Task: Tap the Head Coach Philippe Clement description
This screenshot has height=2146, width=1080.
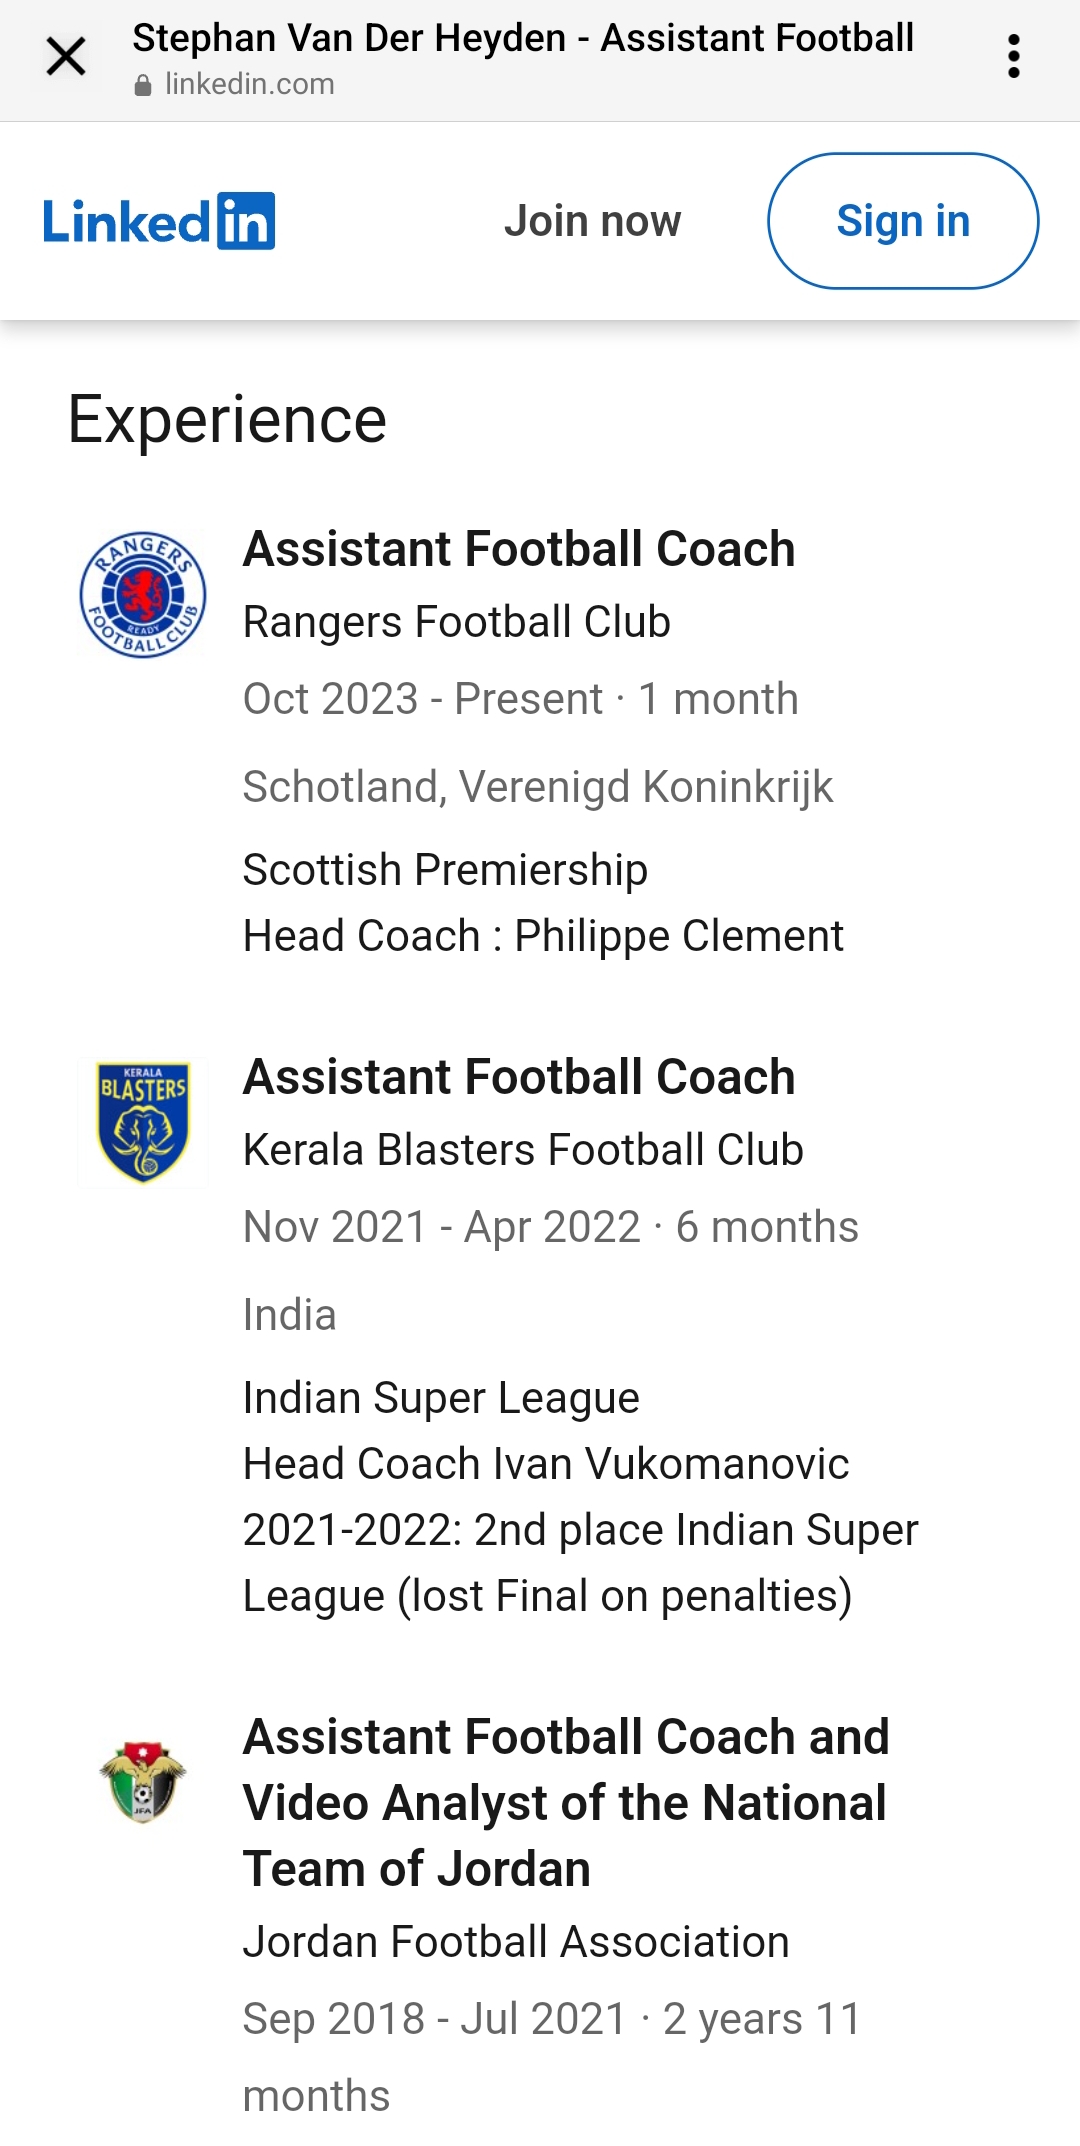Action: tap(544, 937)
